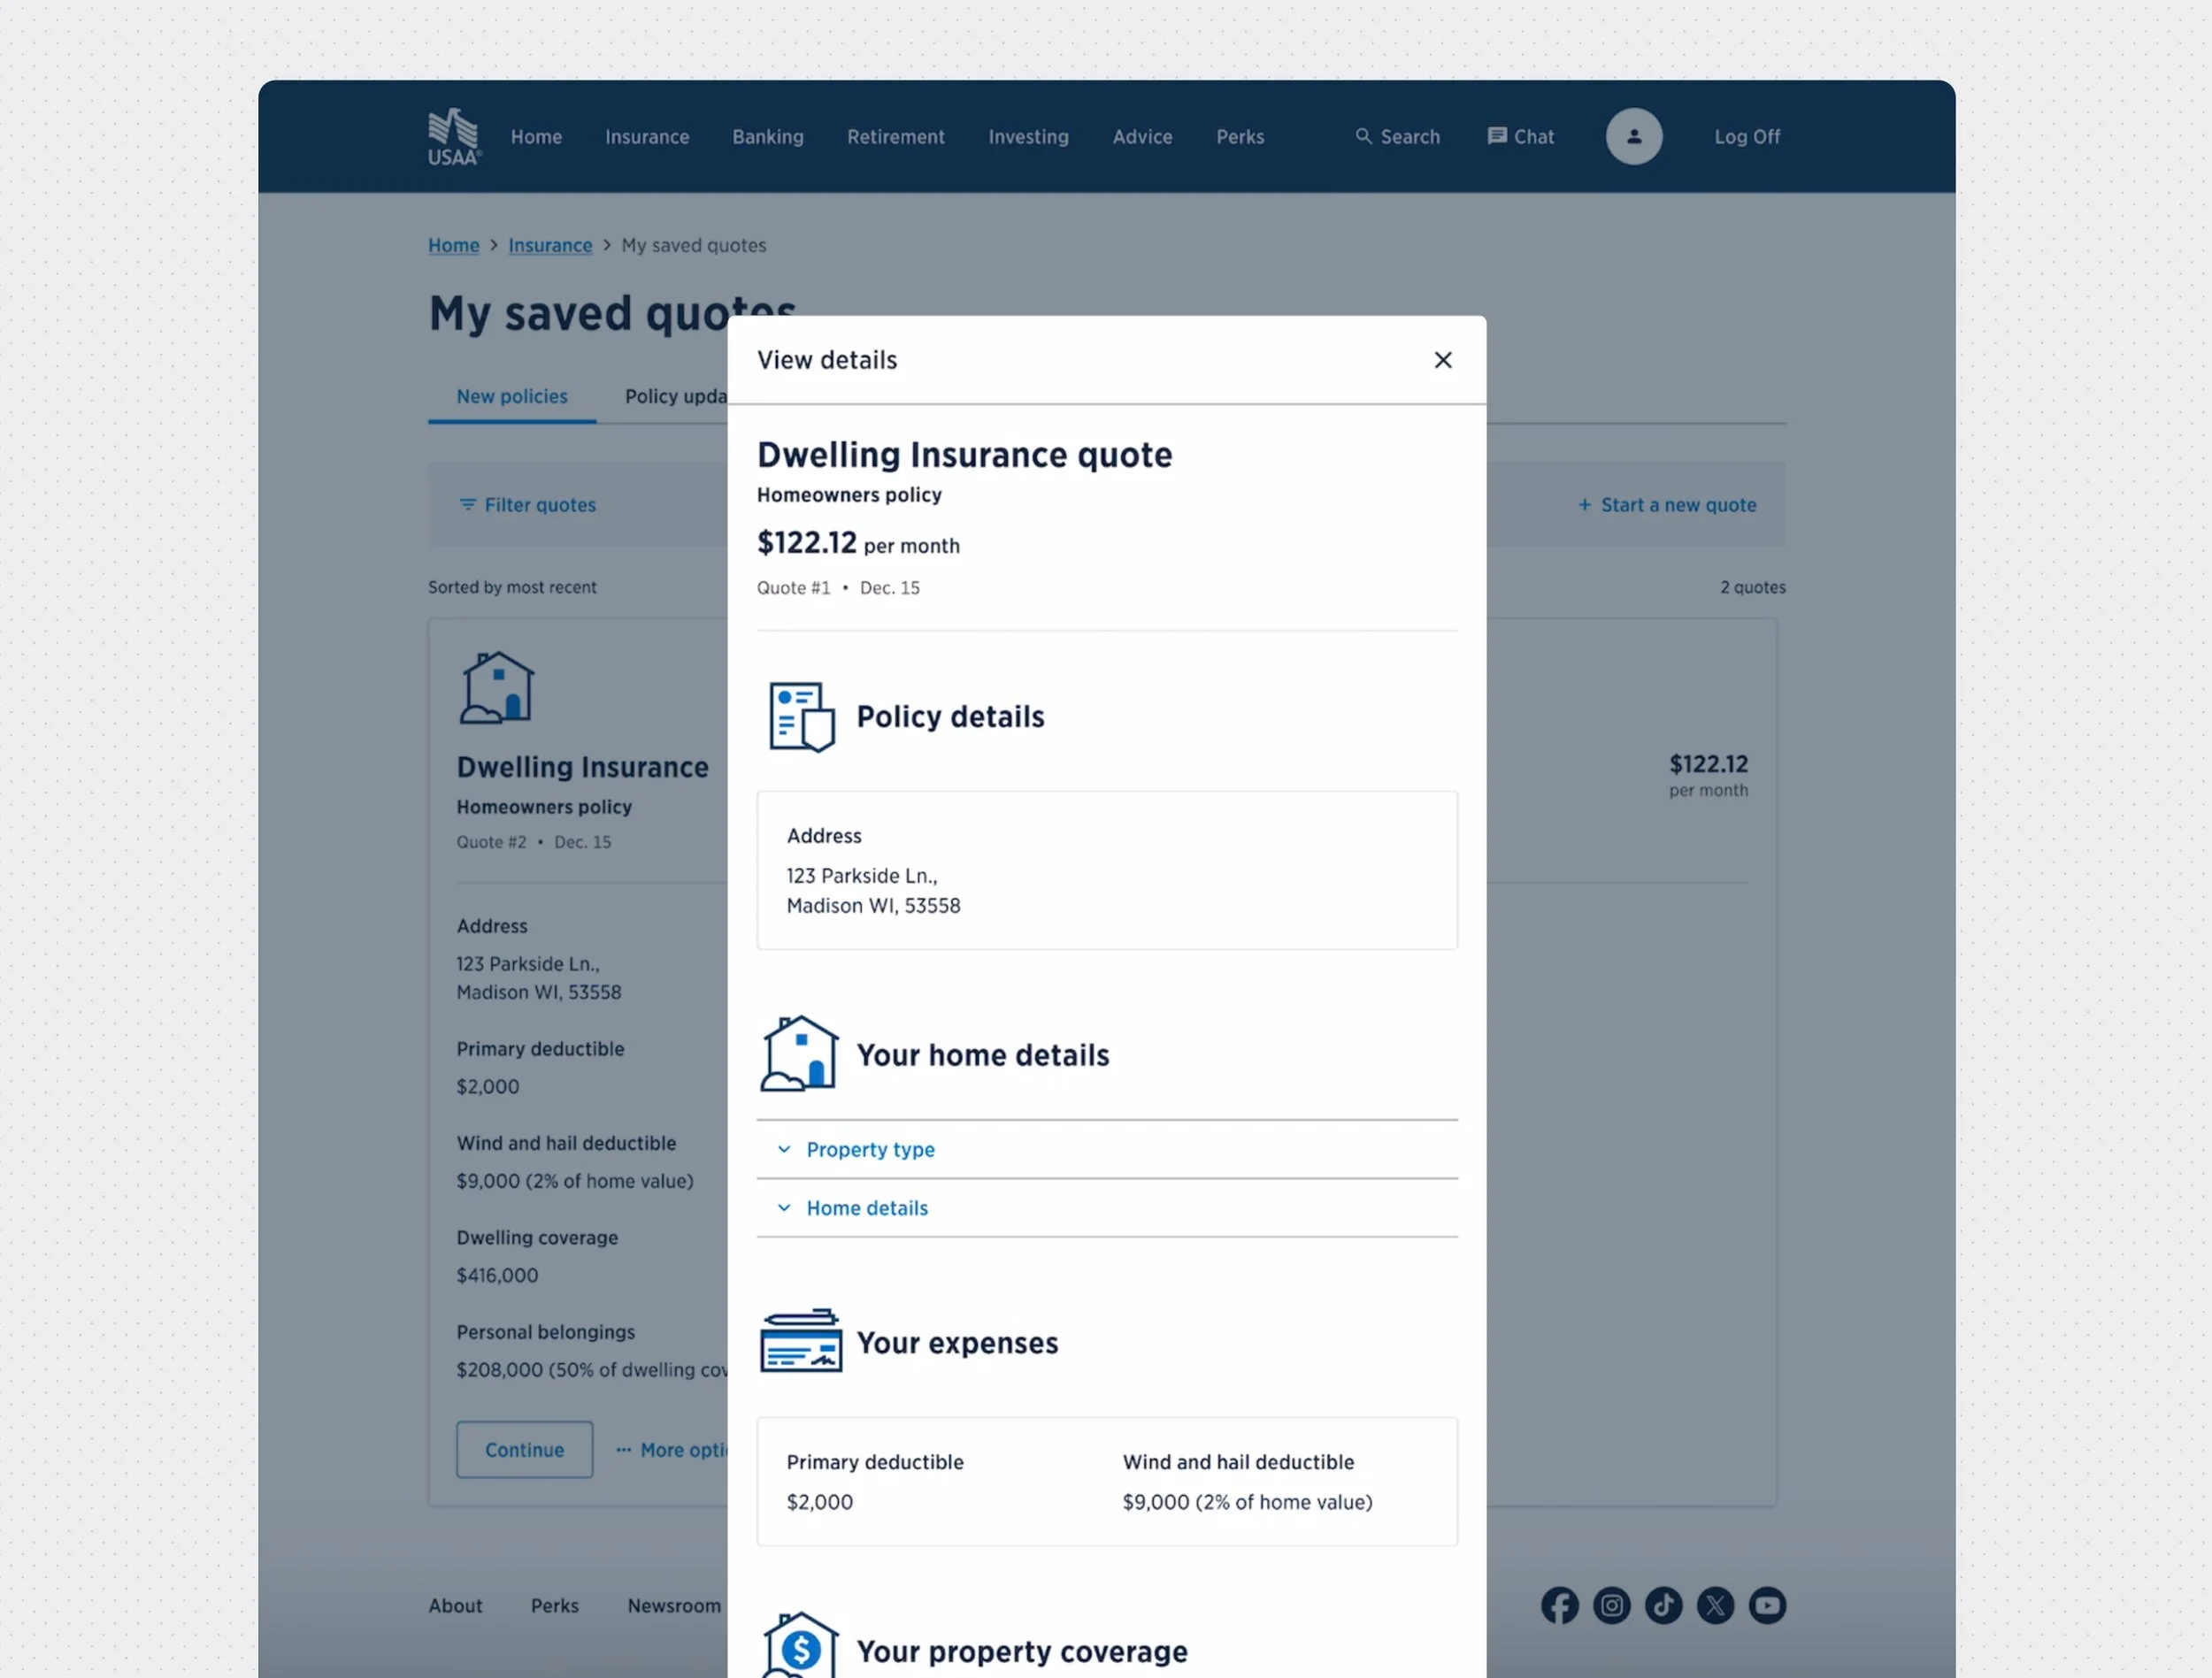Open the Filter quotes control

528,505
